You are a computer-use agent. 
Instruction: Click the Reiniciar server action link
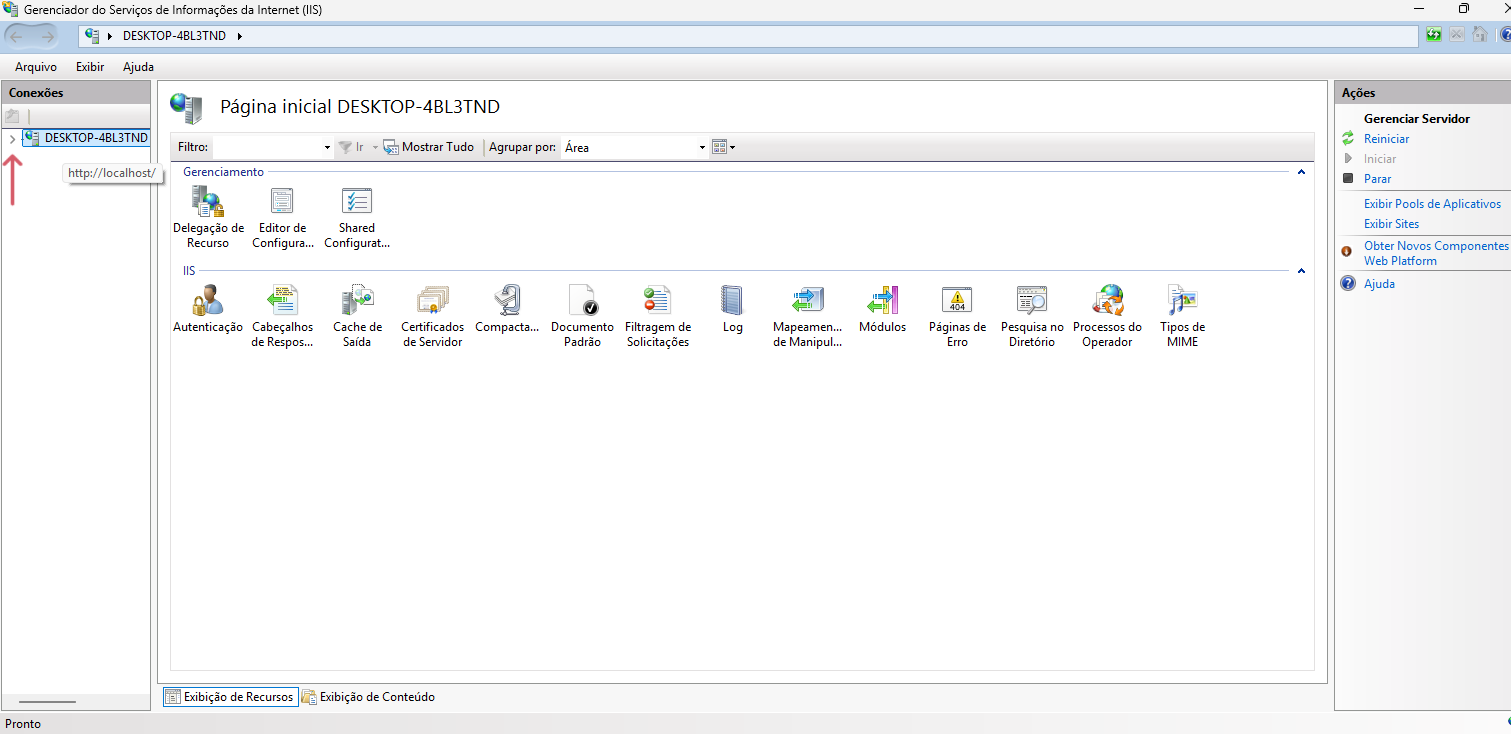pos(1387,139)
